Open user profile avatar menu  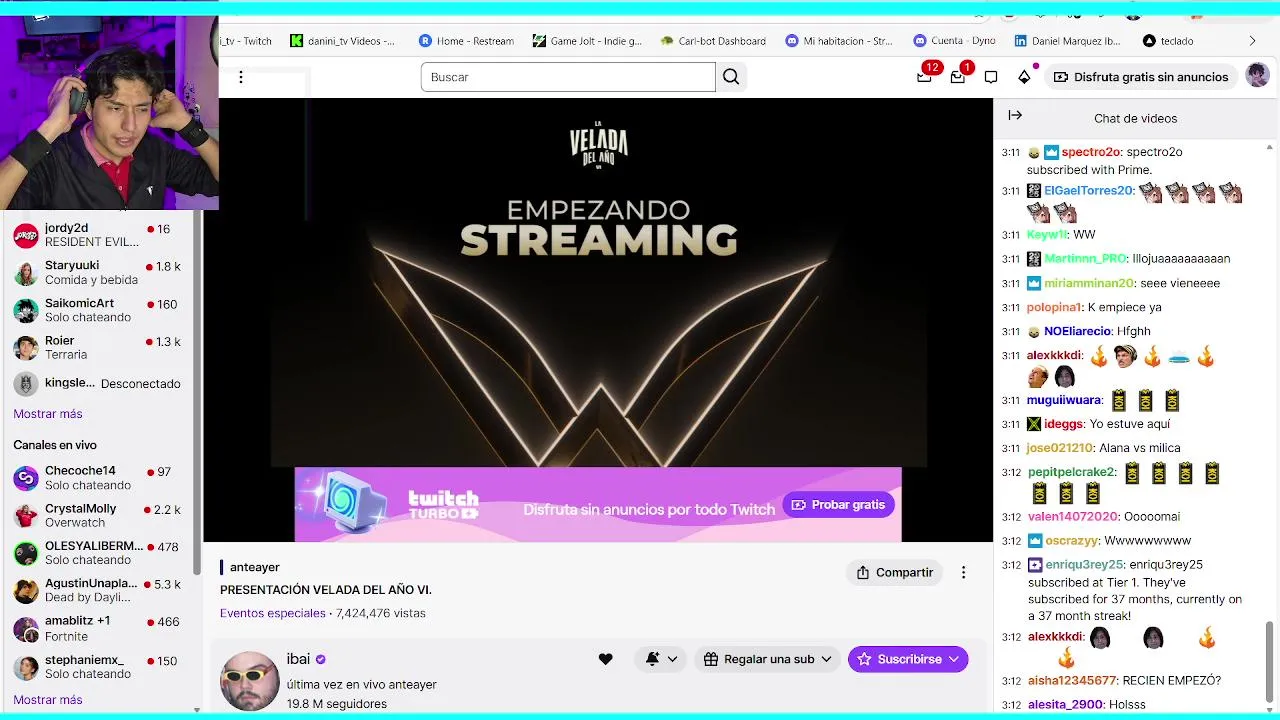click(1257, 76)
